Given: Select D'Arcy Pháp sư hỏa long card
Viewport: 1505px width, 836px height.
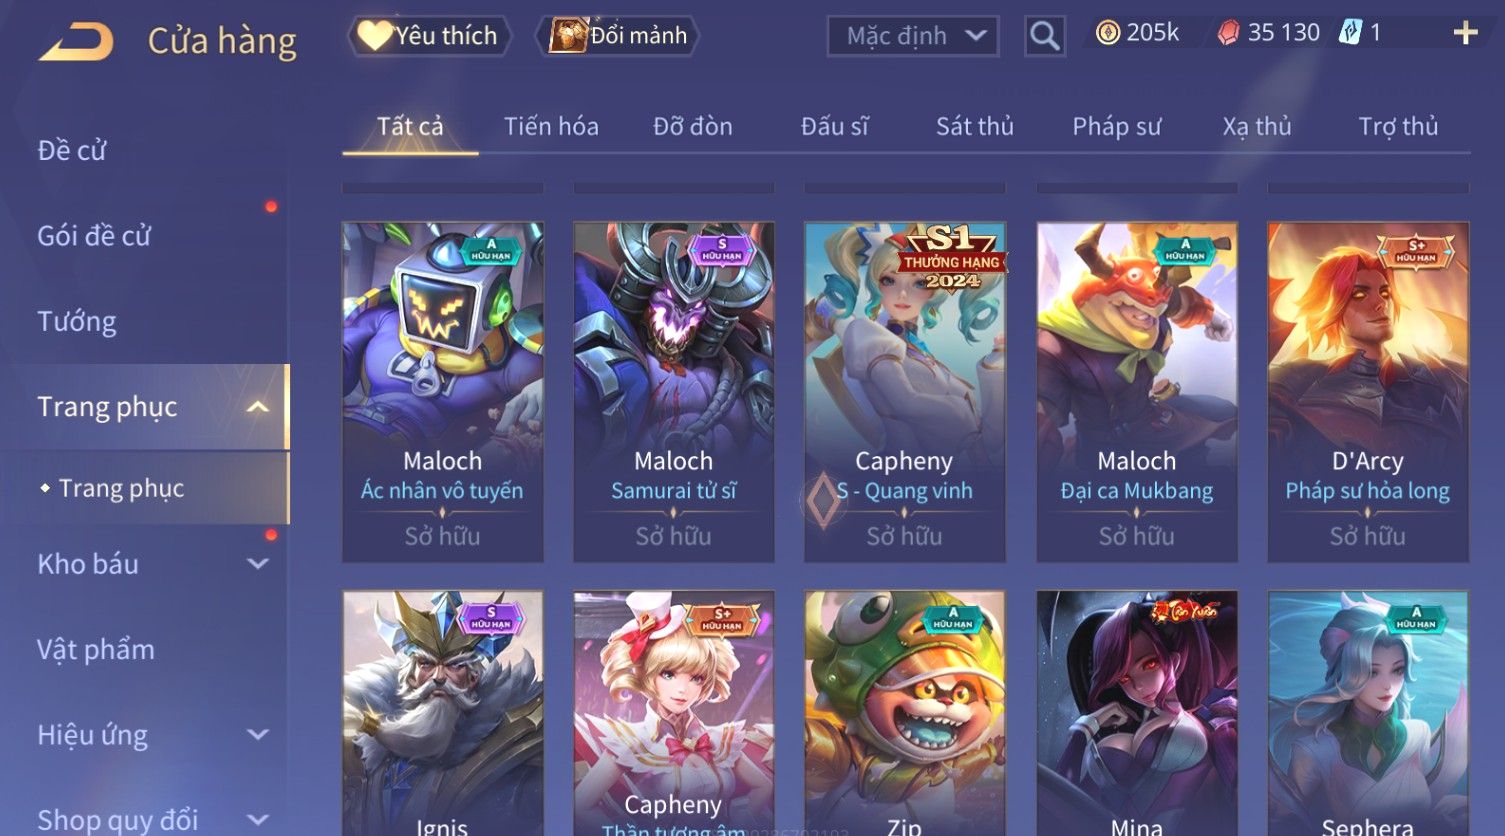Looking at the screenshot, I should (1368, 391).
